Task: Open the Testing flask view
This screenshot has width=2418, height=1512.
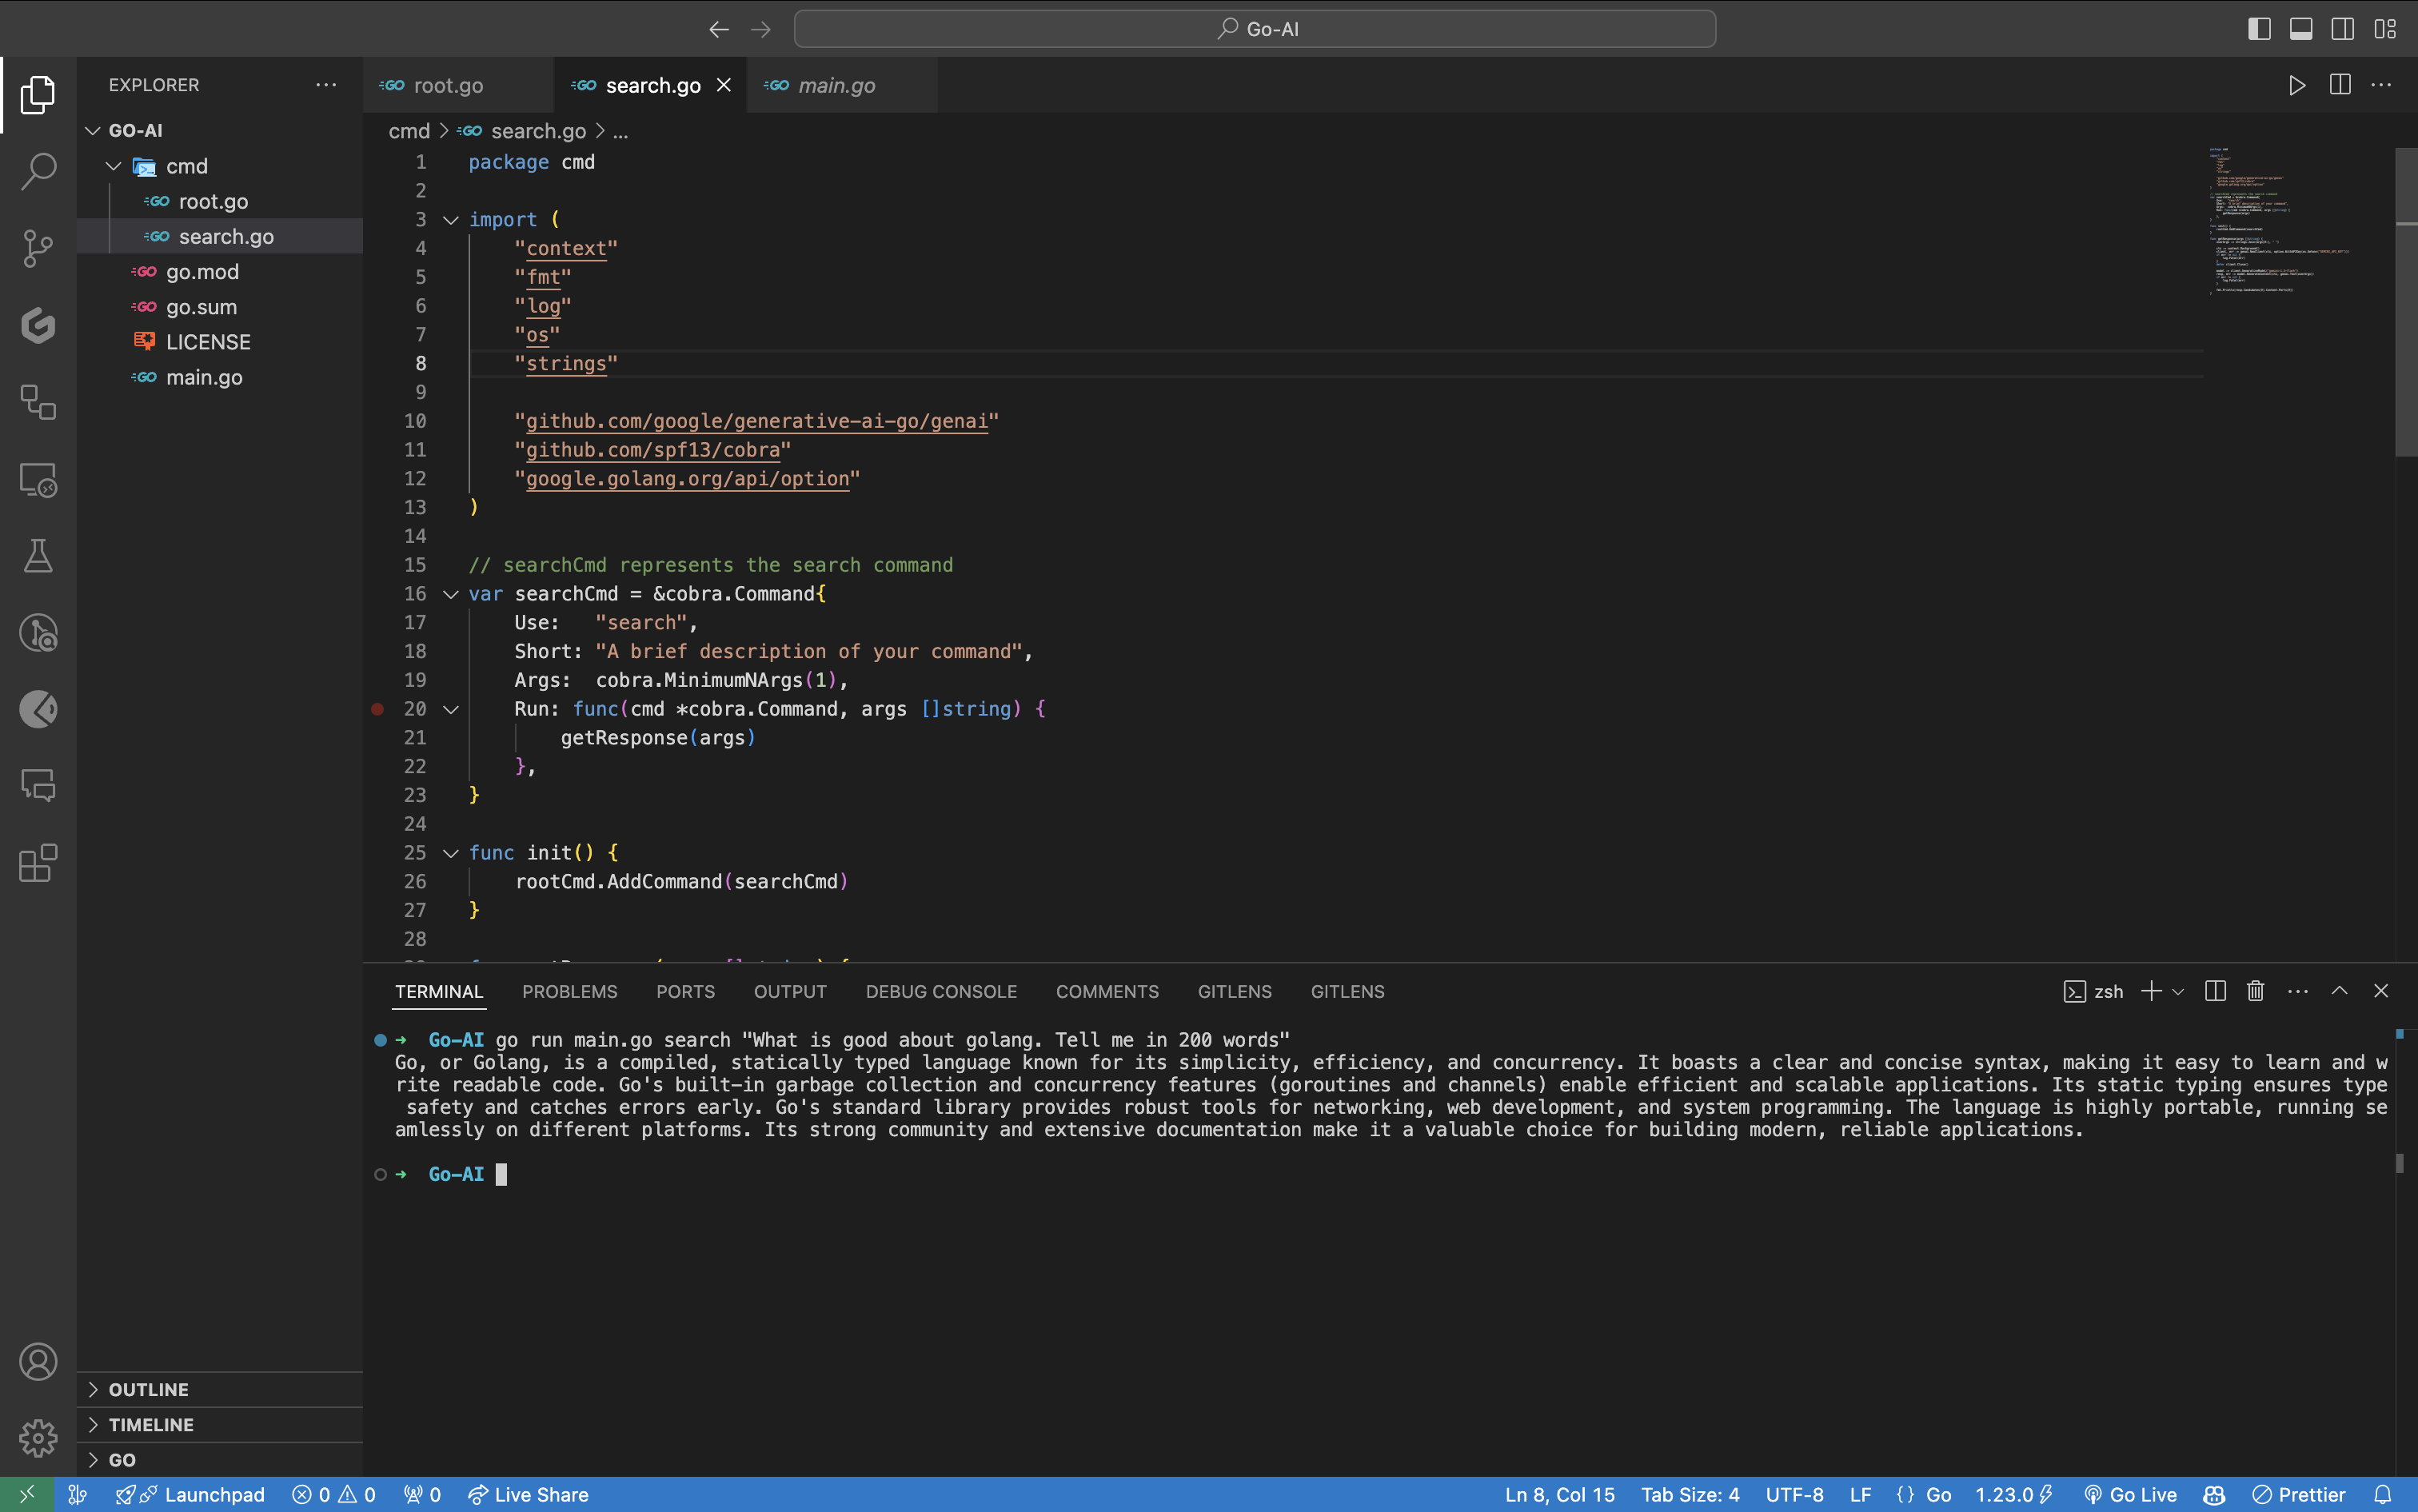Action: (38, 556)
